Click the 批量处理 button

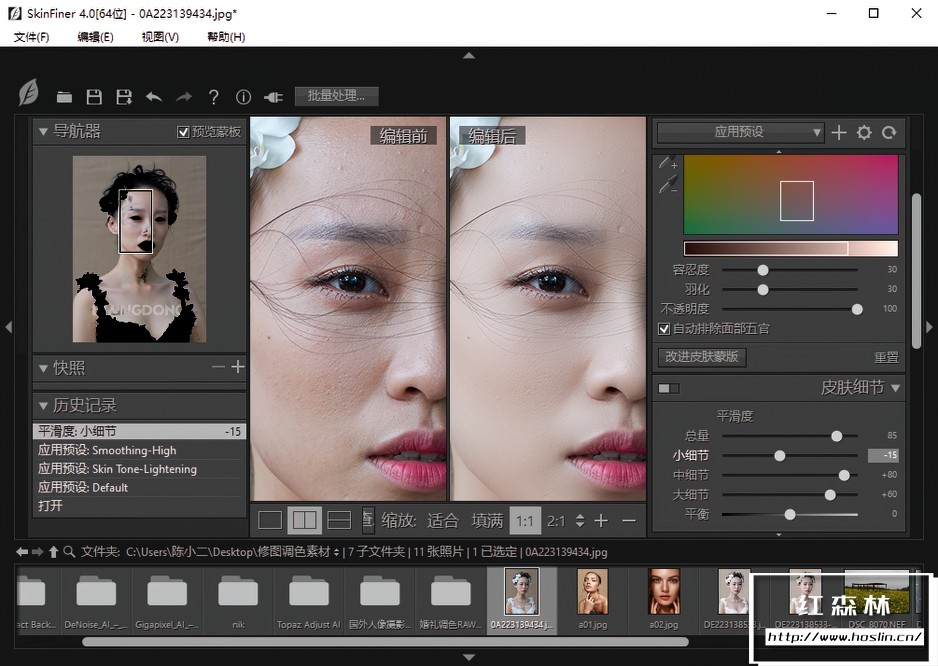click(336, 96)
